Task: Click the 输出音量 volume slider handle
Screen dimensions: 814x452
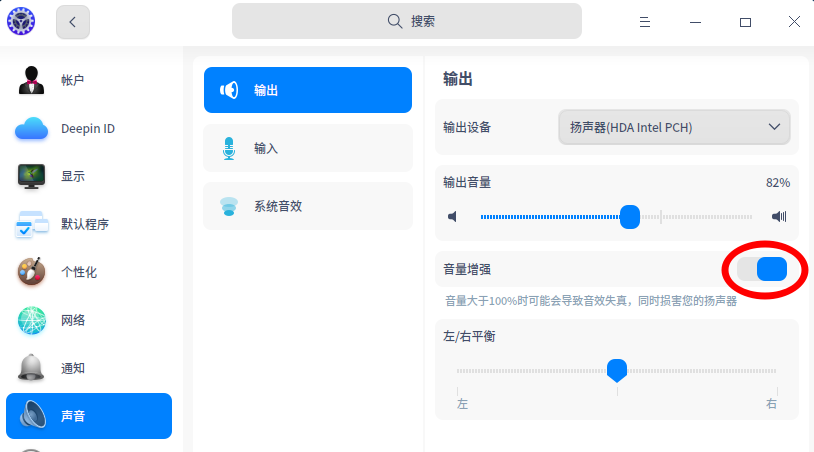Action: 630,217
